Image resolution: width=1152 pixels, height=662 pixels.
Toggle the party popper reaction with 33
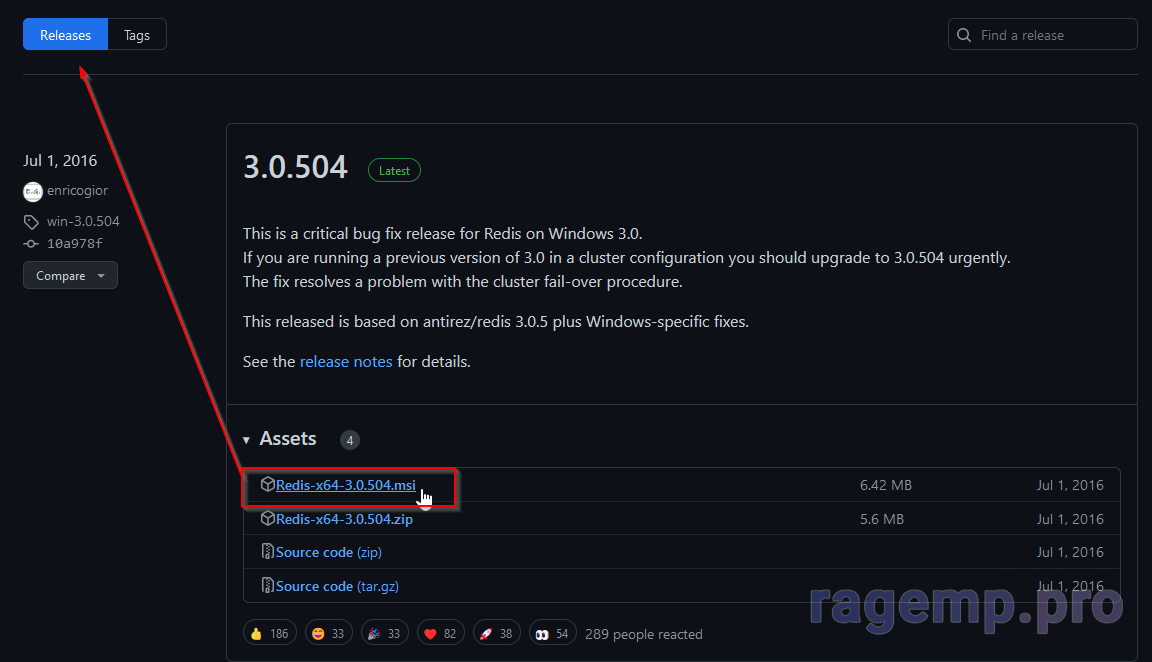coord(384,633)
